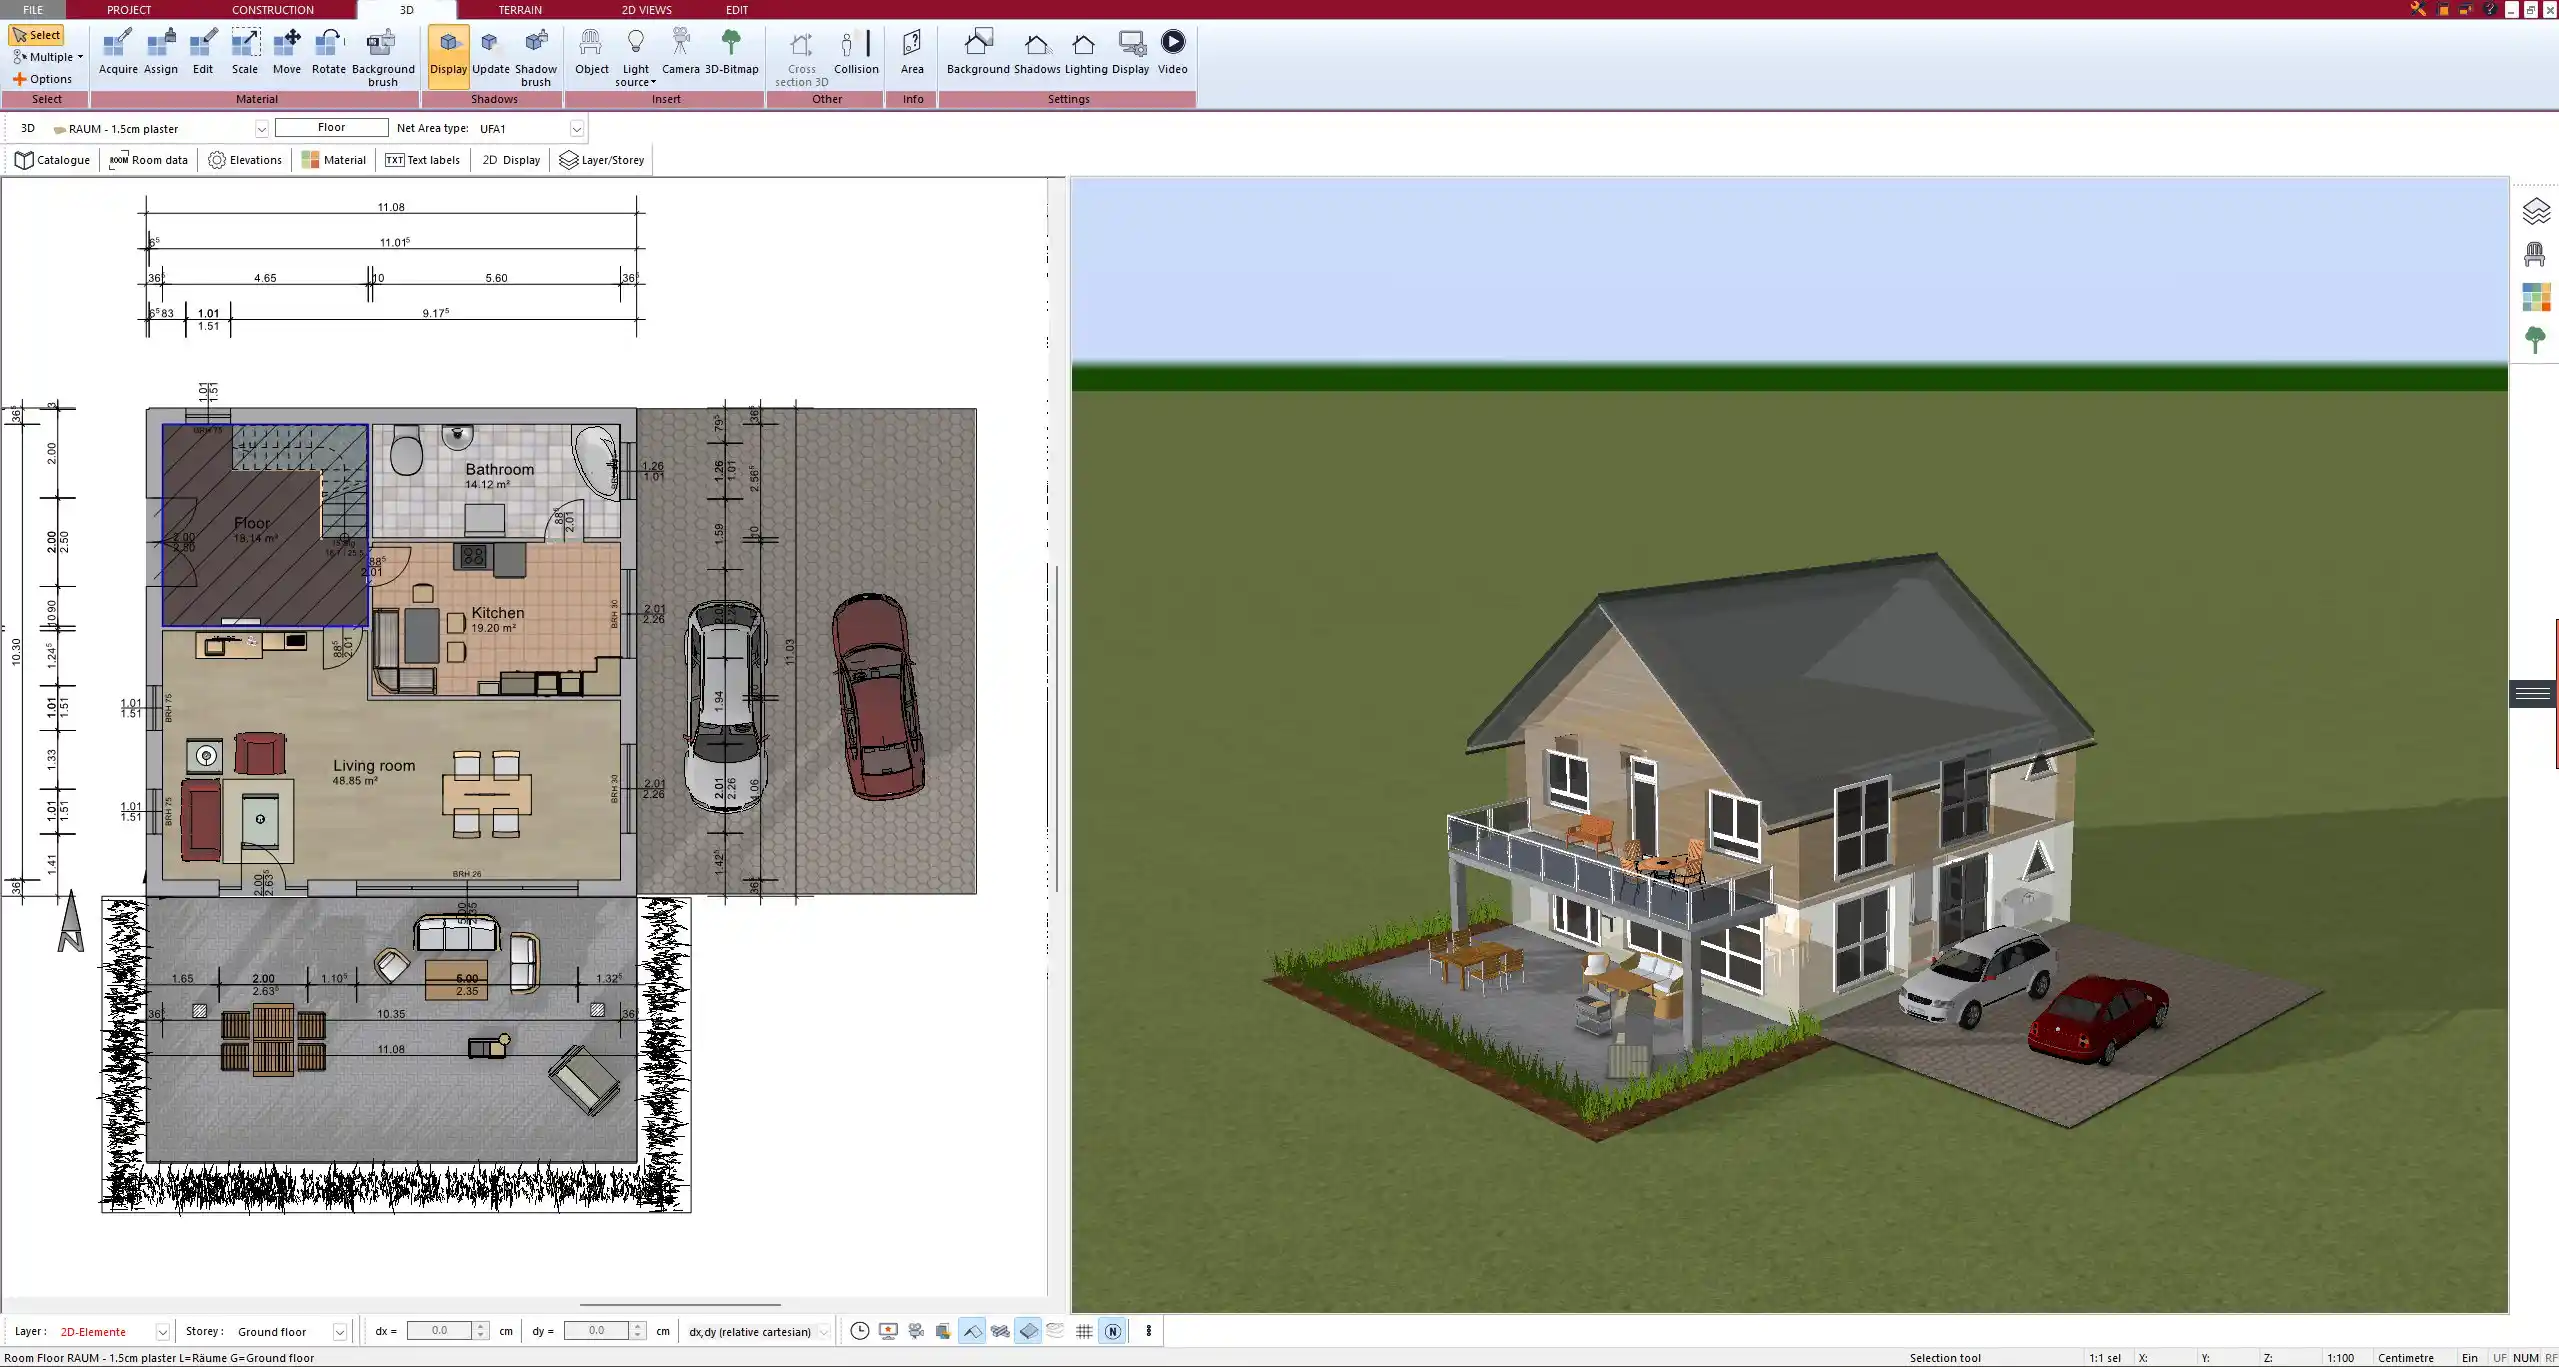Open the Storey Ground floor dropdown

(339, 1332)
